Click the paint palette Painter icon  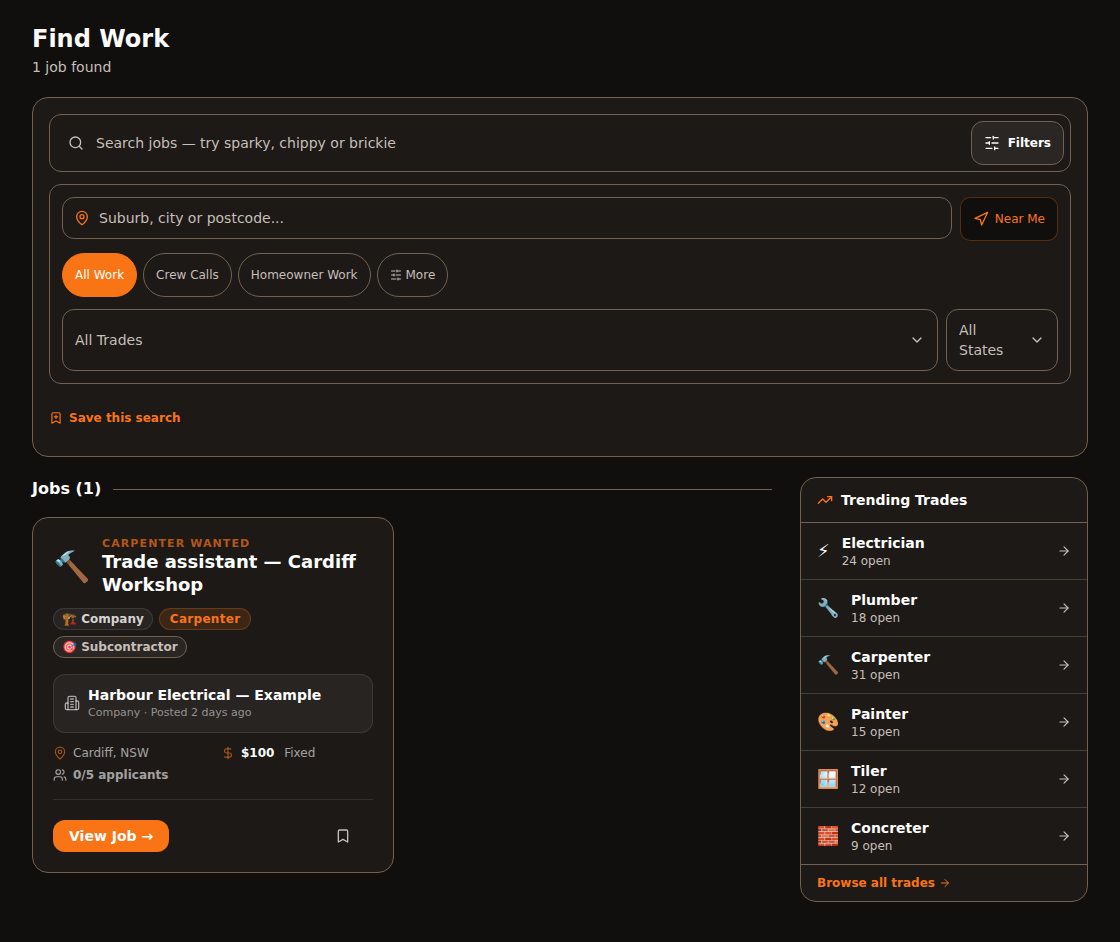(x=828, y=722)
